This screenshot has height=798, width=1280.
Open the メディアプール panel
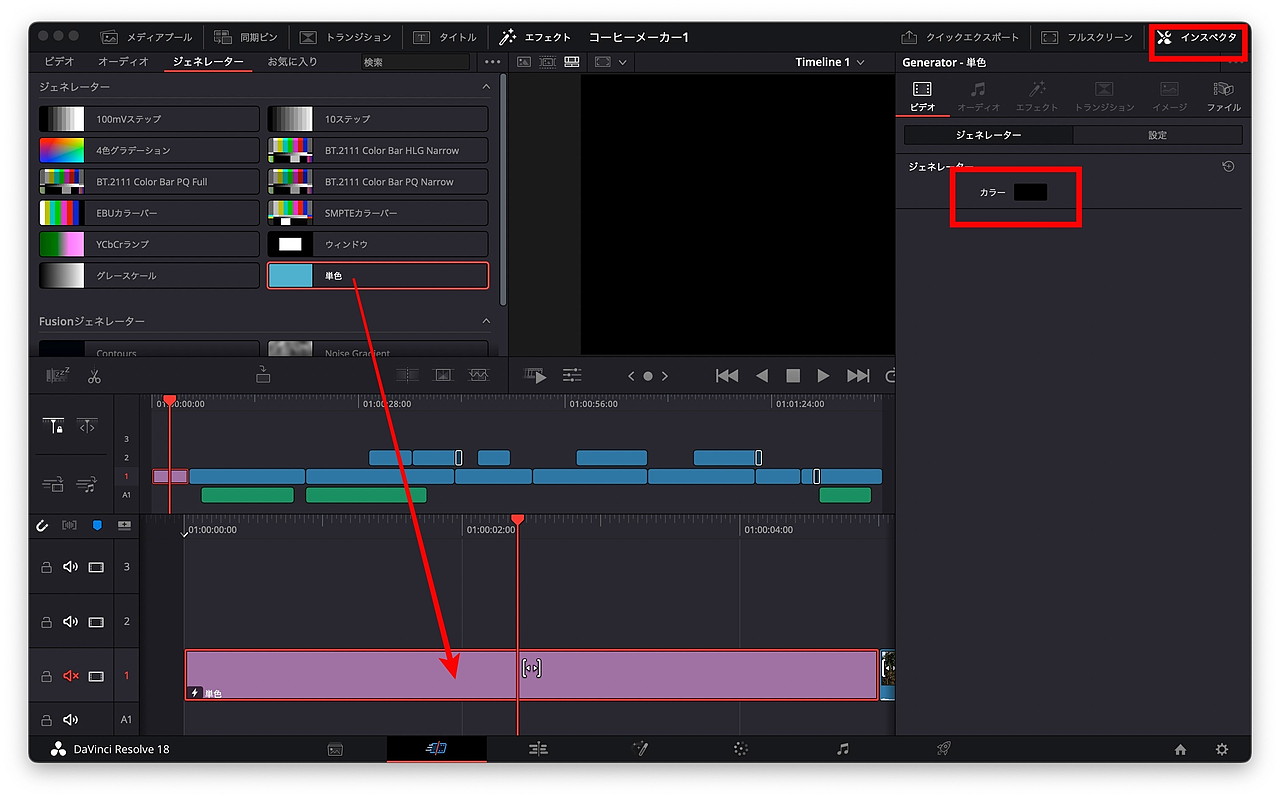(x=147, y=37)
